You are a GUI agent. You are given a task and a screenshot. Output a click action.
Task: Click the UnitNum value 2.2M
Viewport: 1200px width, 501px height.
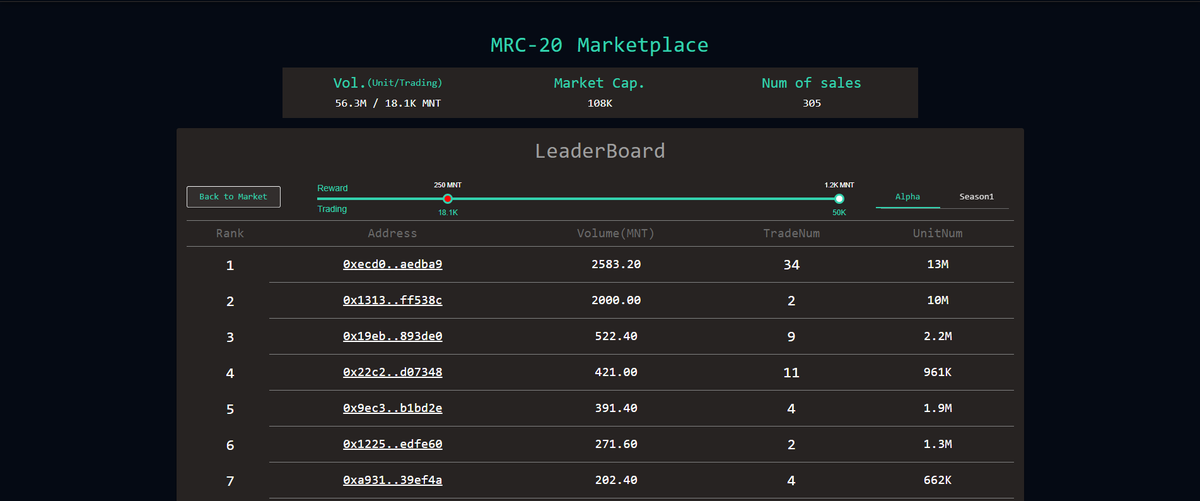(x=937, y=337)
